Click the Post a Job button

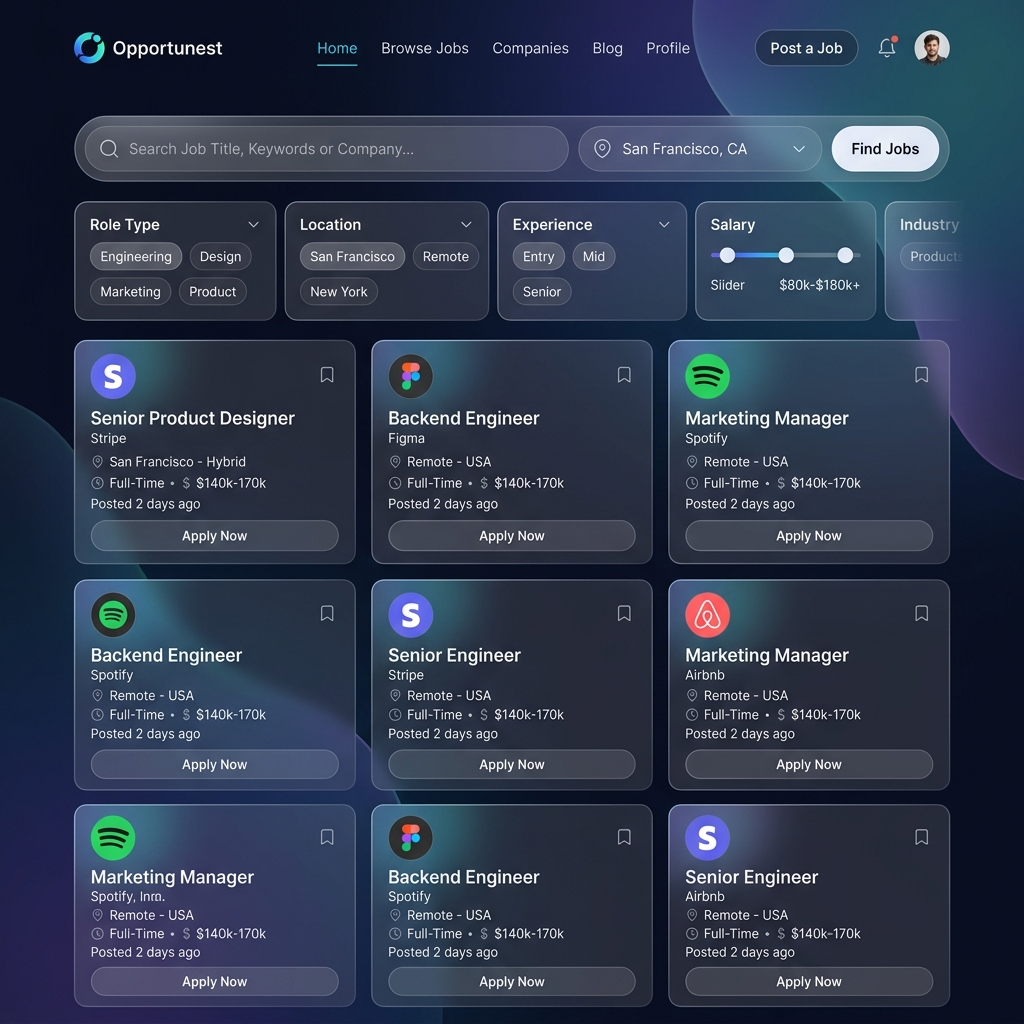[806, 48]
